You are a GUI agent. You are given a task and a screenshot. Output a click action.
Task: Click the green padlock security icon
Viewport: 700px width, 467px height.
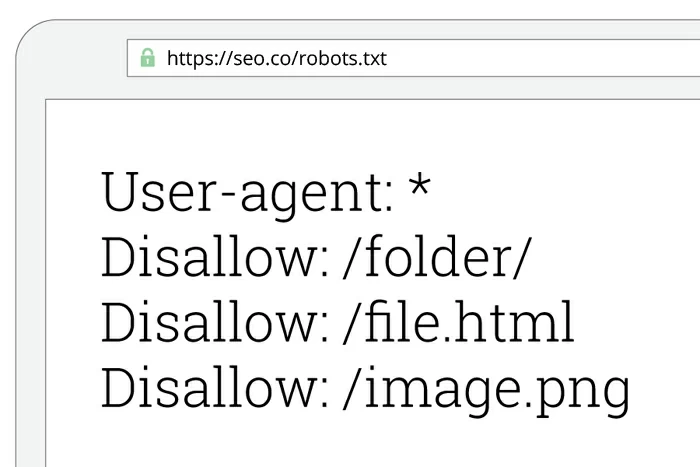(148, 59)
